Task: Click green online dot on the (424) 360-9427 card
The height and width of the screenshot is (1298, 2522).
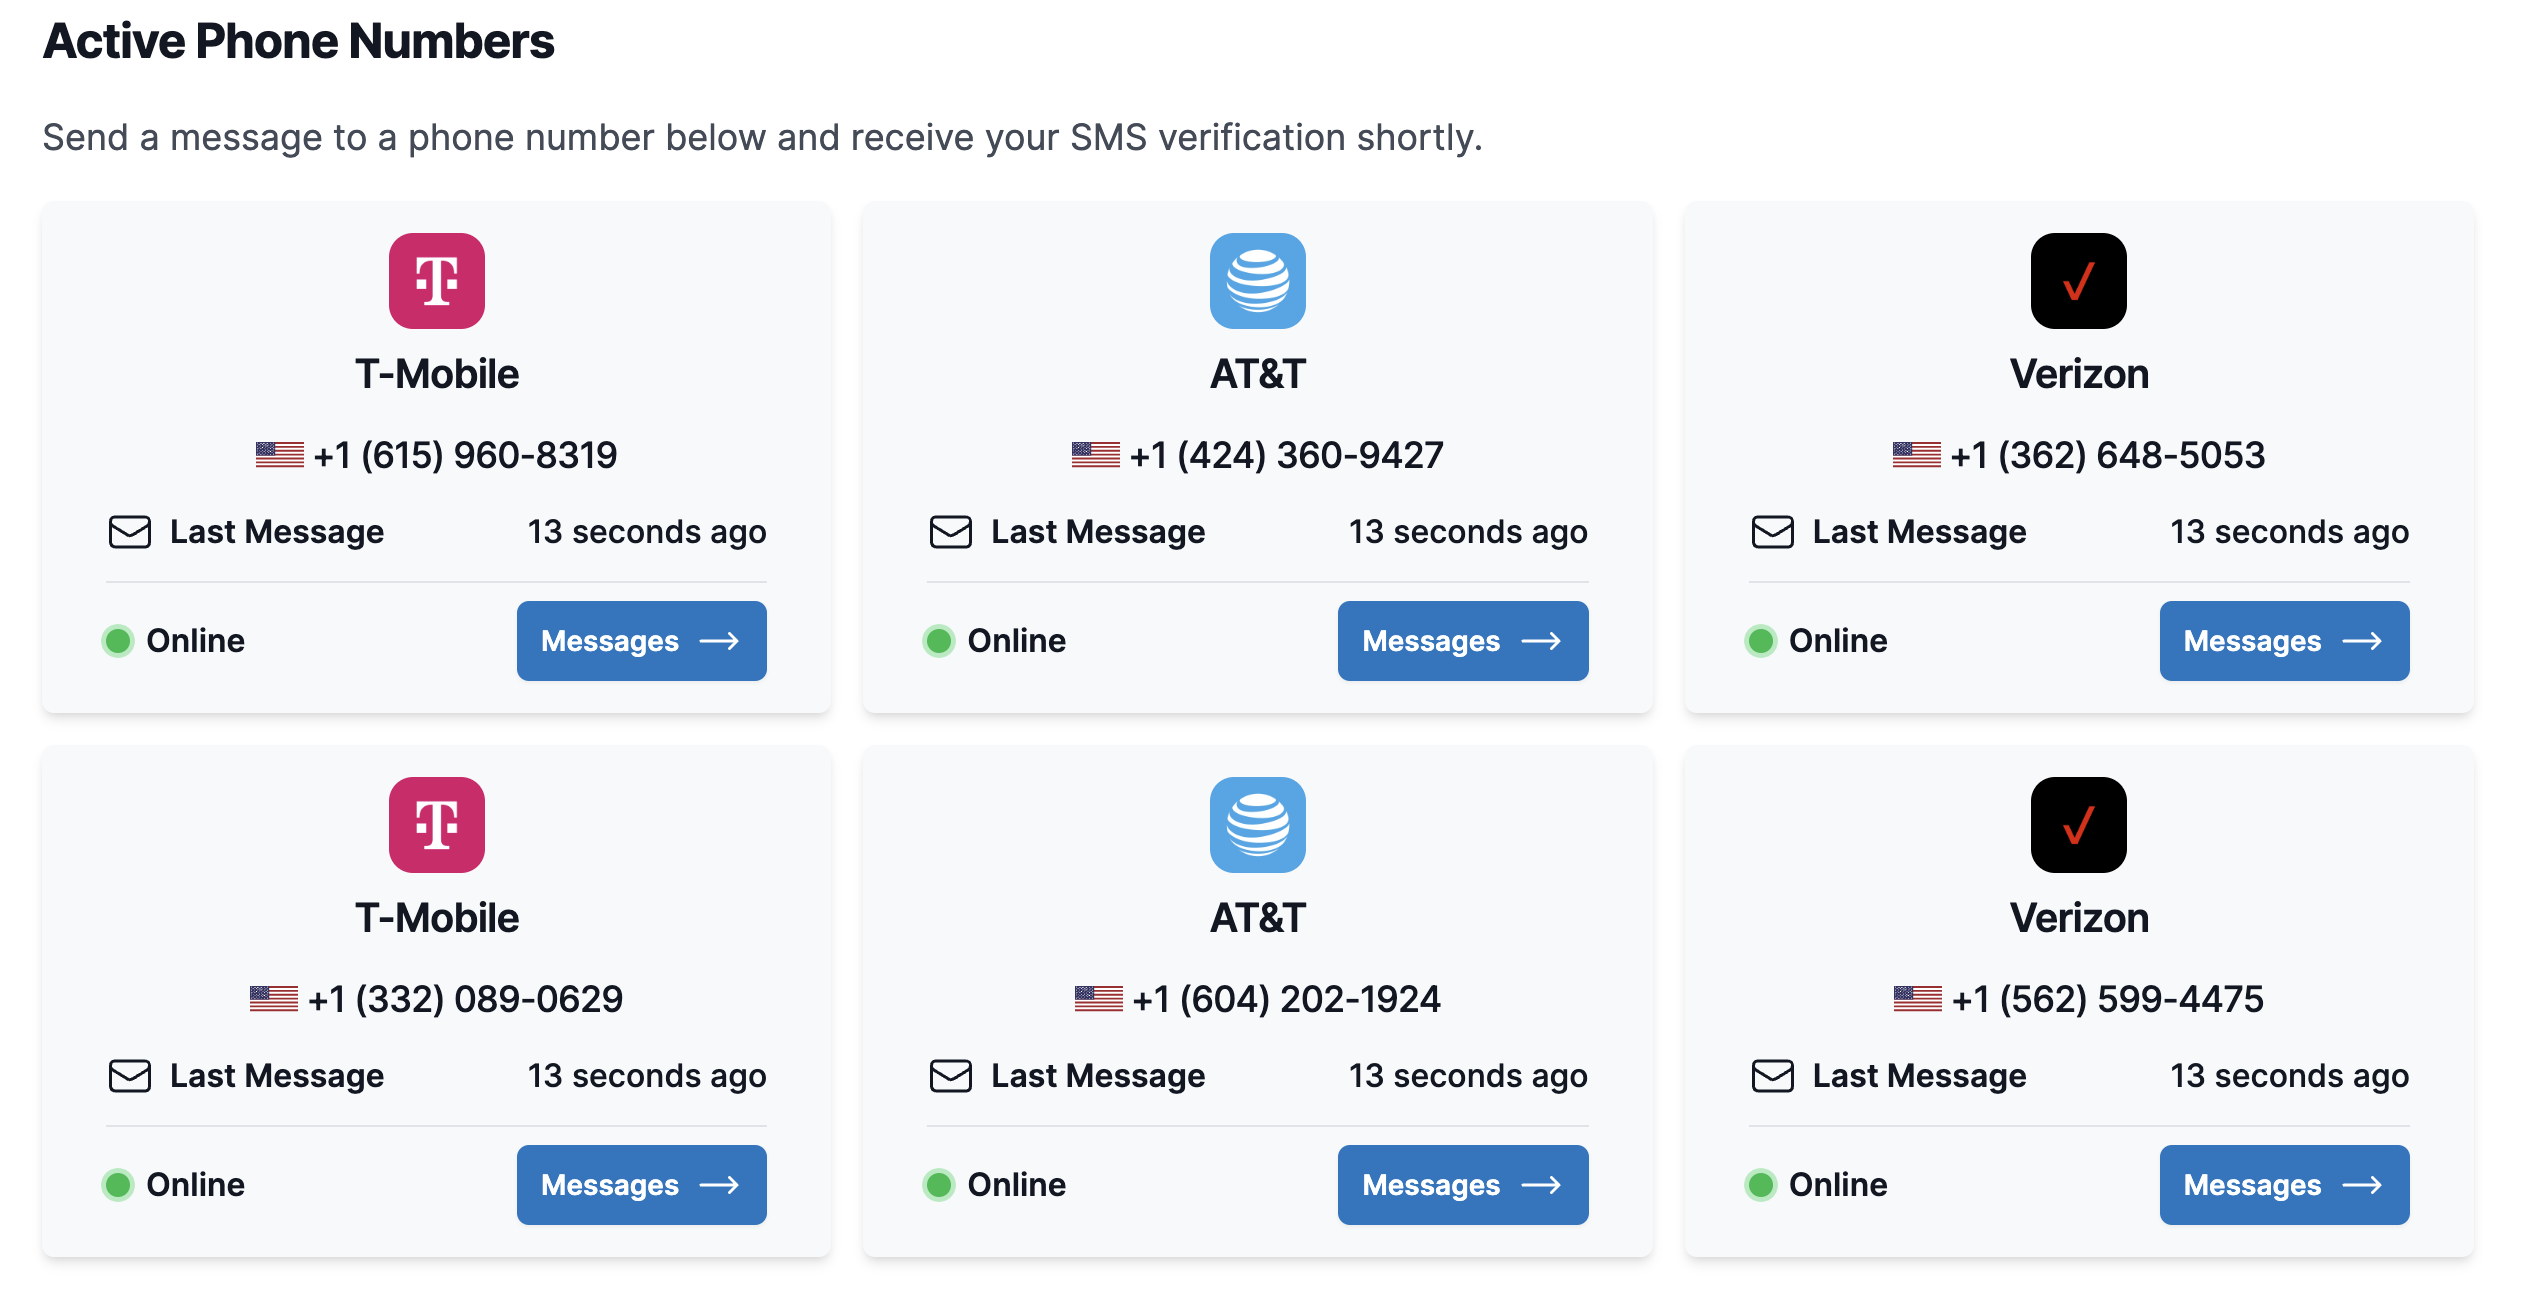Action: [939, 641]
